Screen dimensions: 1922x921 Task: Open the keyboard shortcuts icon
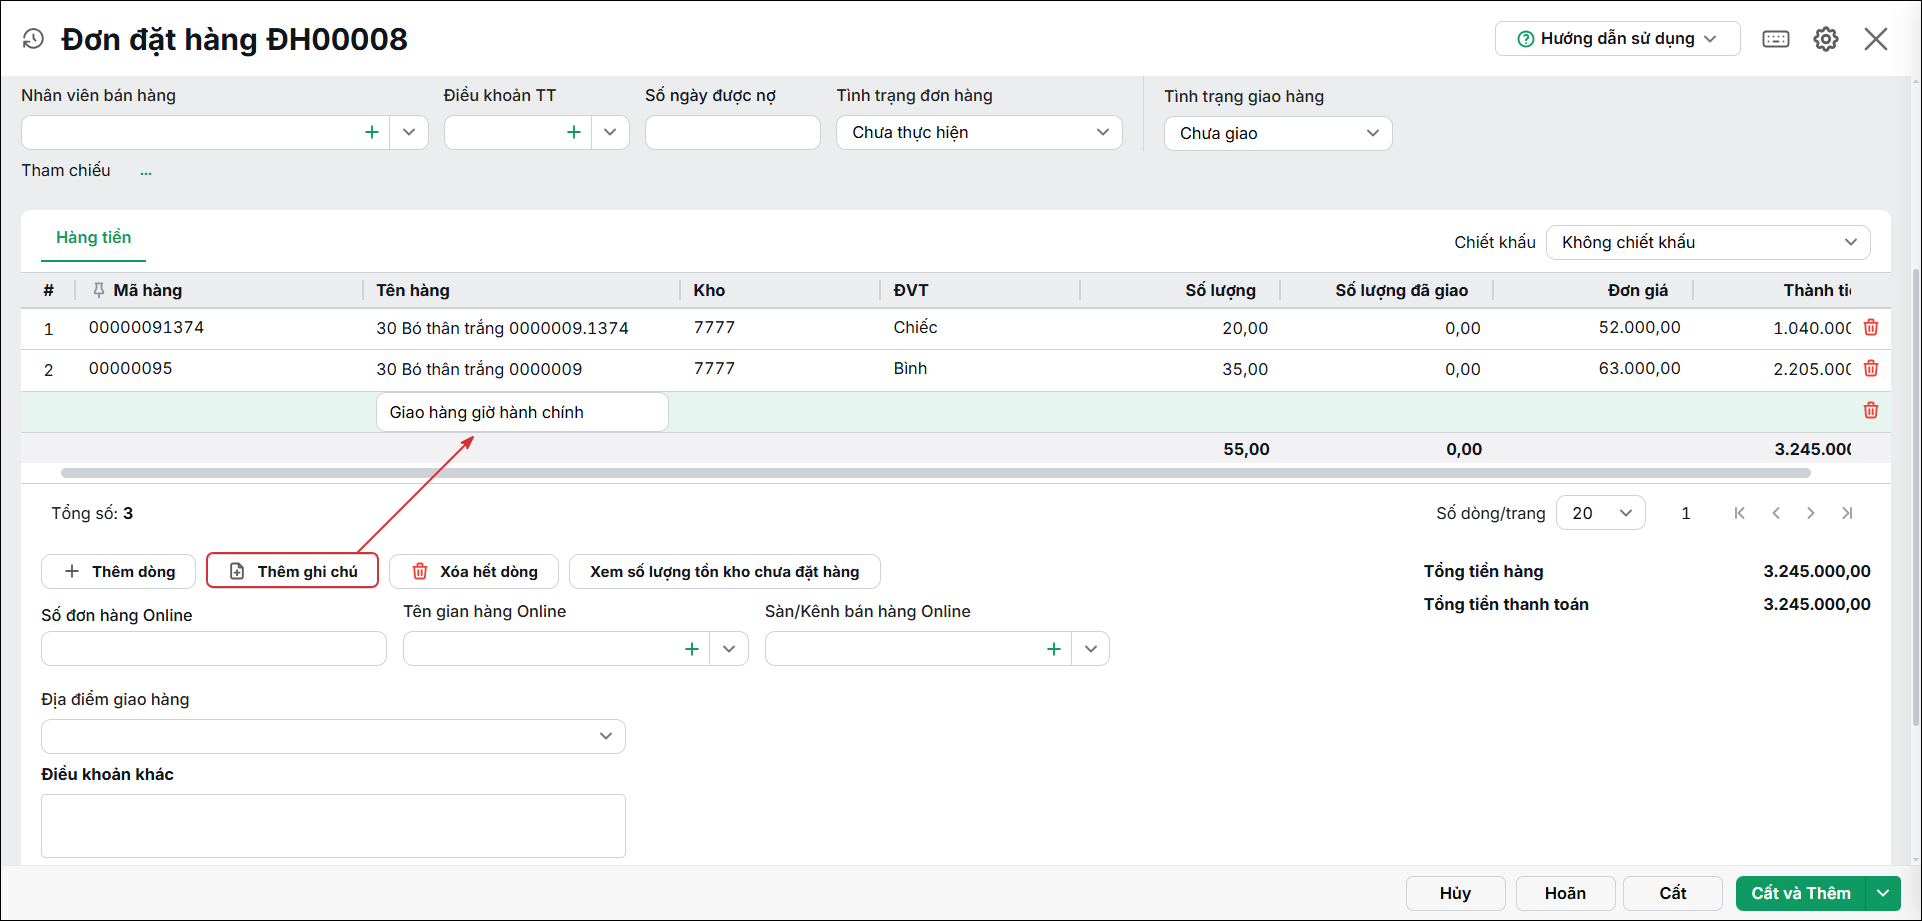tap(1776, 39)
